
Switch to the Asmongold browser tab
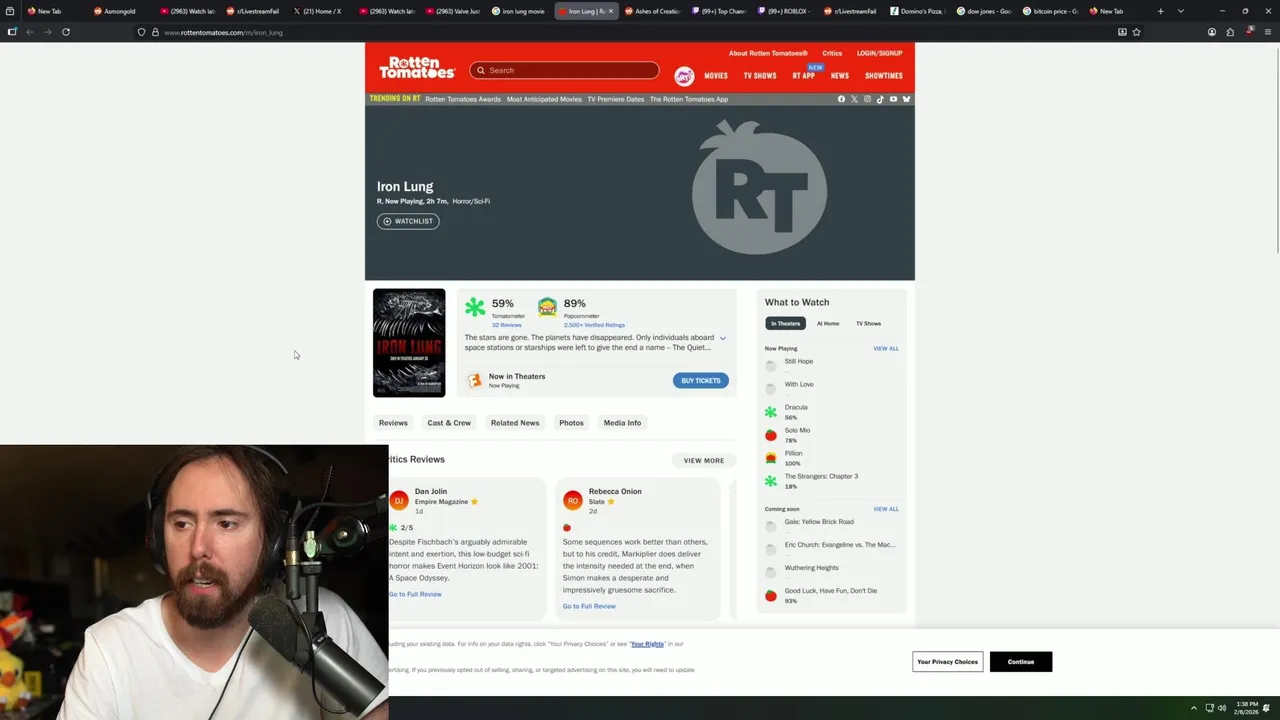120,11
